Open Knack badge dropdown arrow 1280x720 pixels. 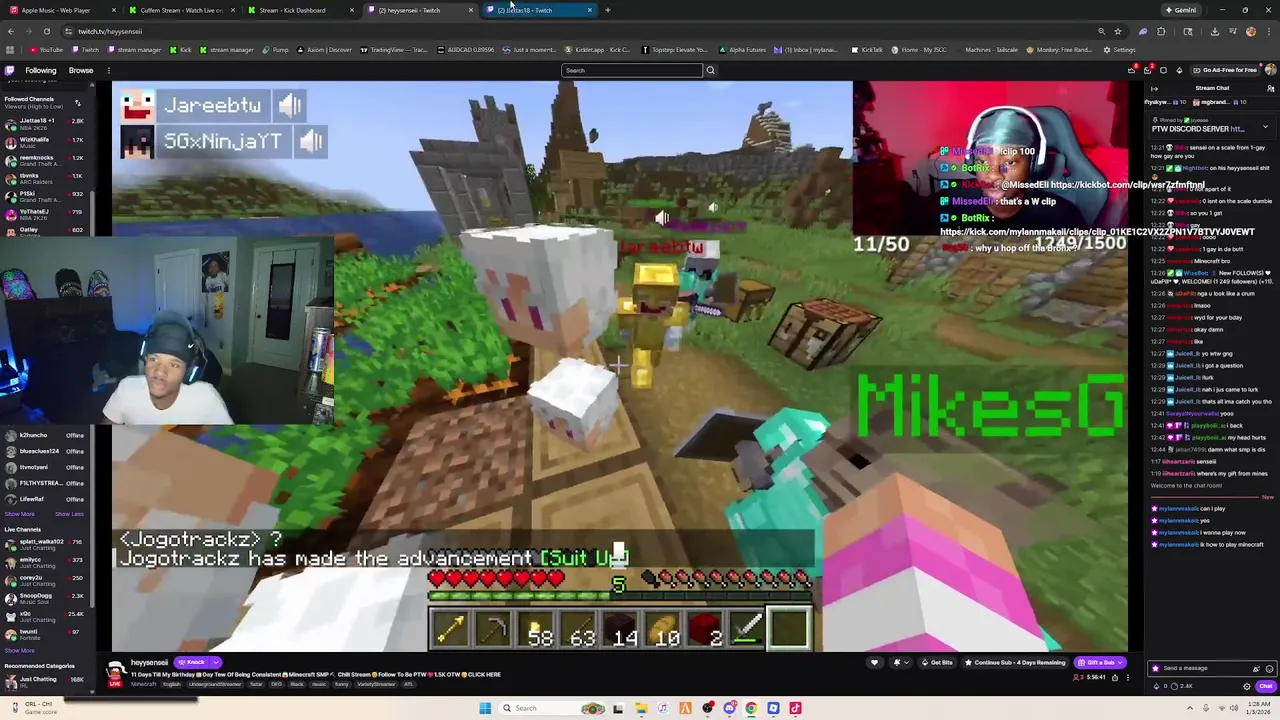pyautogui.click(x=215, y=662)
